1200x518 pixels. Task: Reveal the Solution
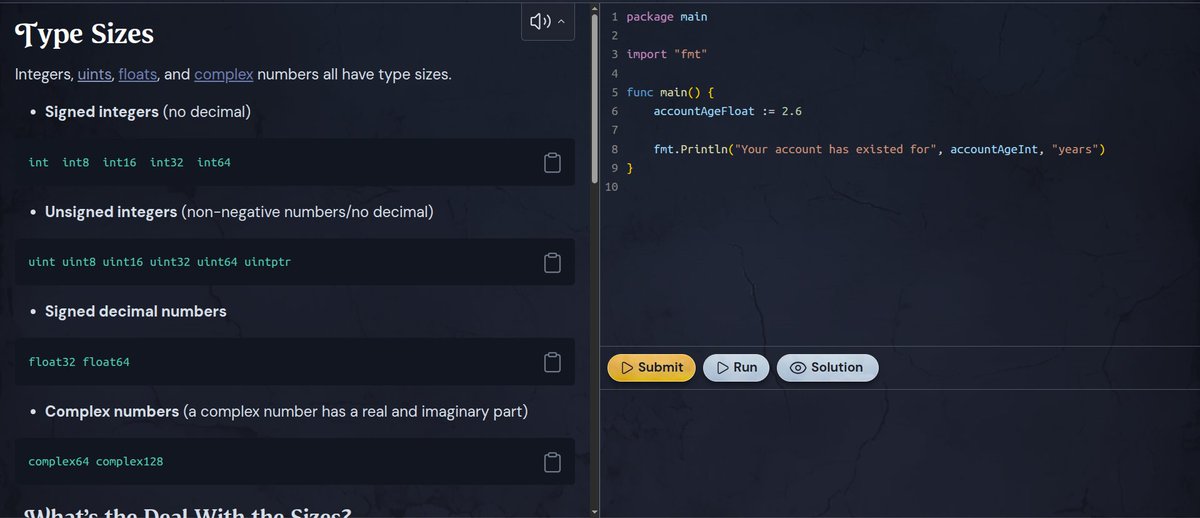coord(827,367)
